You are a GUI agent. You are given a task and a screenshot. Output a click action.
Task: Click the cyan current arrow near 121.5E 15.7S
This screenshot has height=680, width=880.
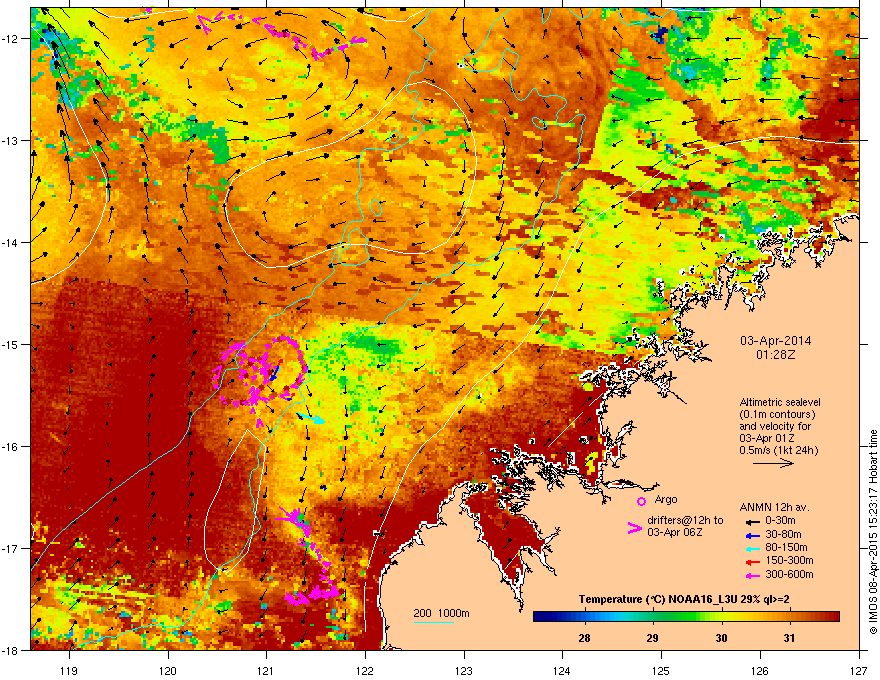[x=310, y=417]
